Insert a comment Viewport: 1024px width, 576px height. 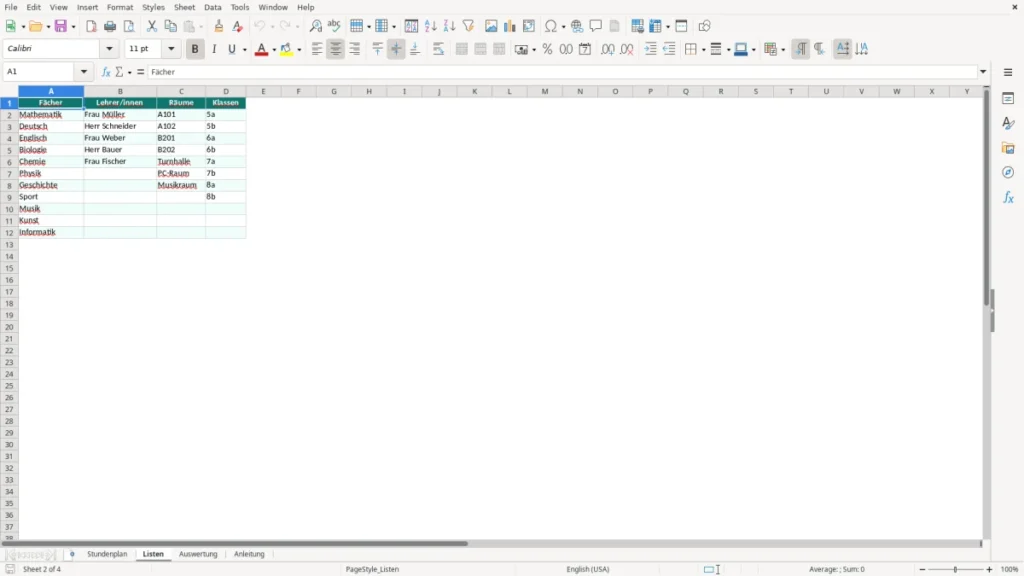coord(596,26)
